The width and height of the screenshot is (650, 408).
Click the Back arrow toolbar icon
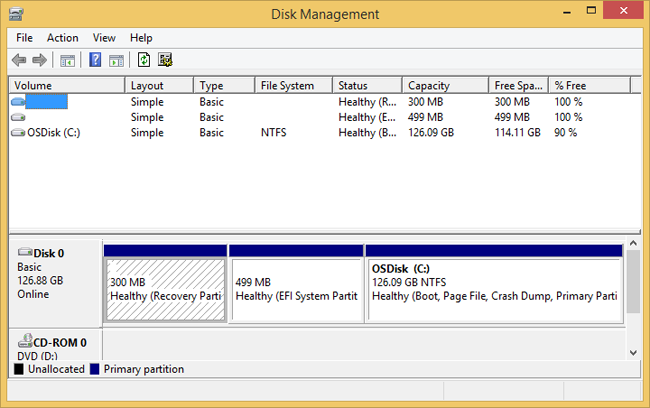(x=19, y=60)
